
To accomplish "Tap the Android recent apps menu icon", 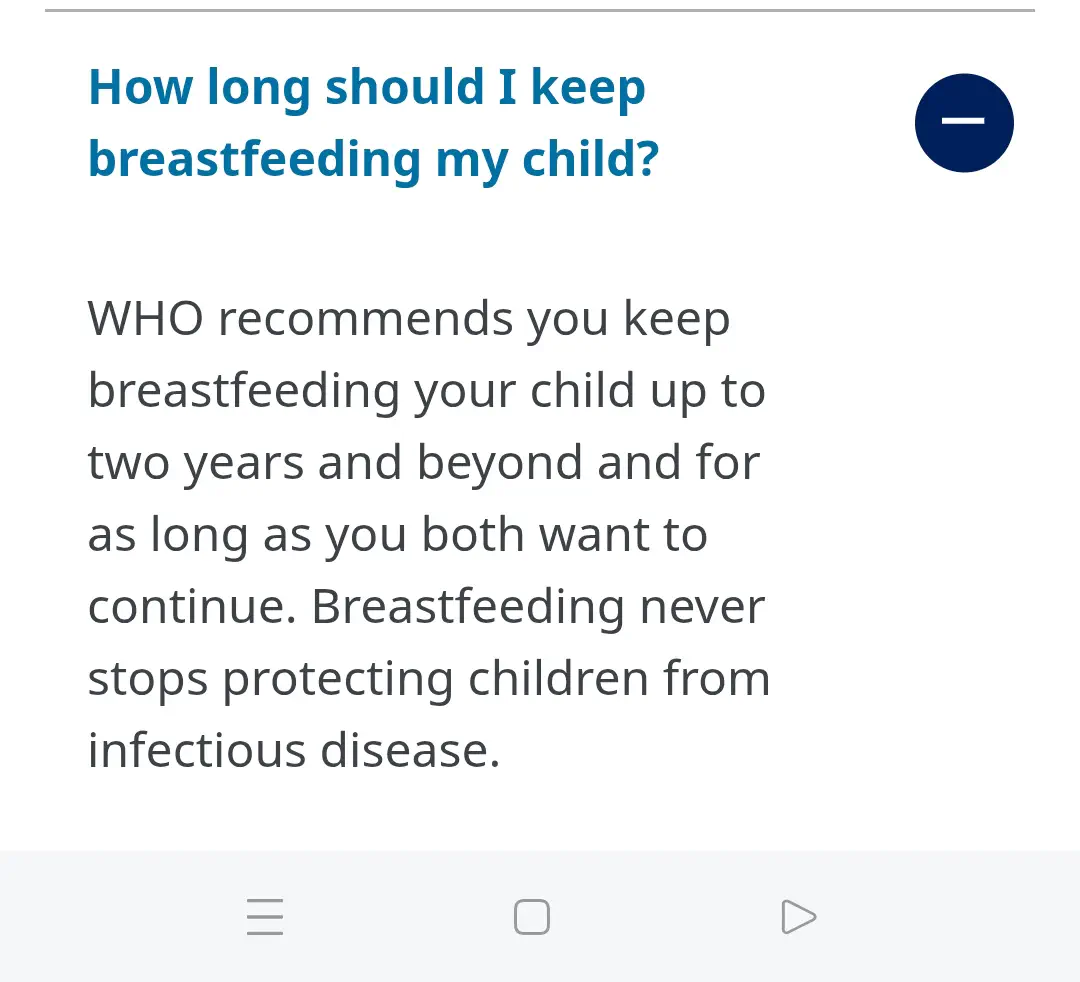I will tap(265, 917).
